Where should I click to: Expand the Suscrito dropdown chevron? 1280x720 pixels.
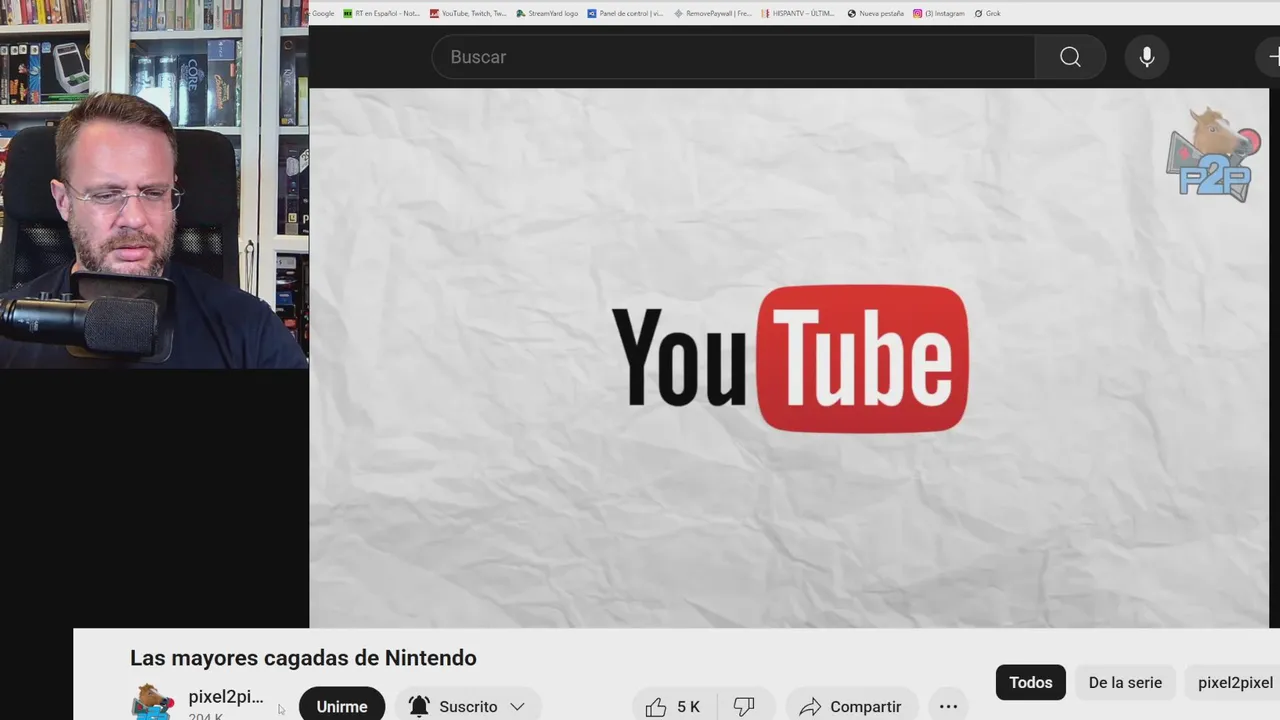click(x=517, y=706)
